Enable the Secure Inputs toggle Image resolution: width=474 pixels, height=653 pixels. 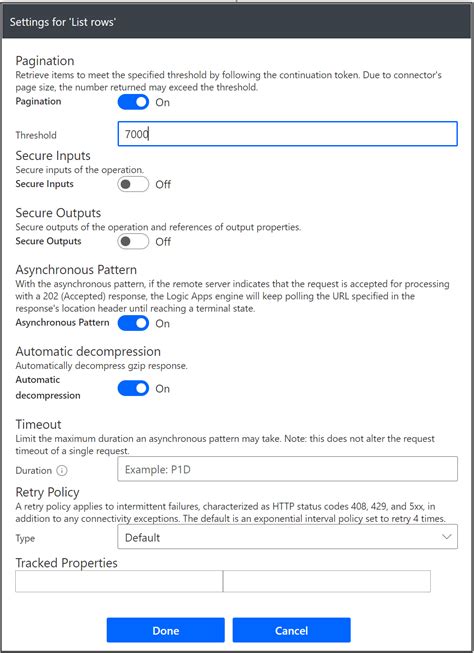pyautogui.click(x=133, y=184)
